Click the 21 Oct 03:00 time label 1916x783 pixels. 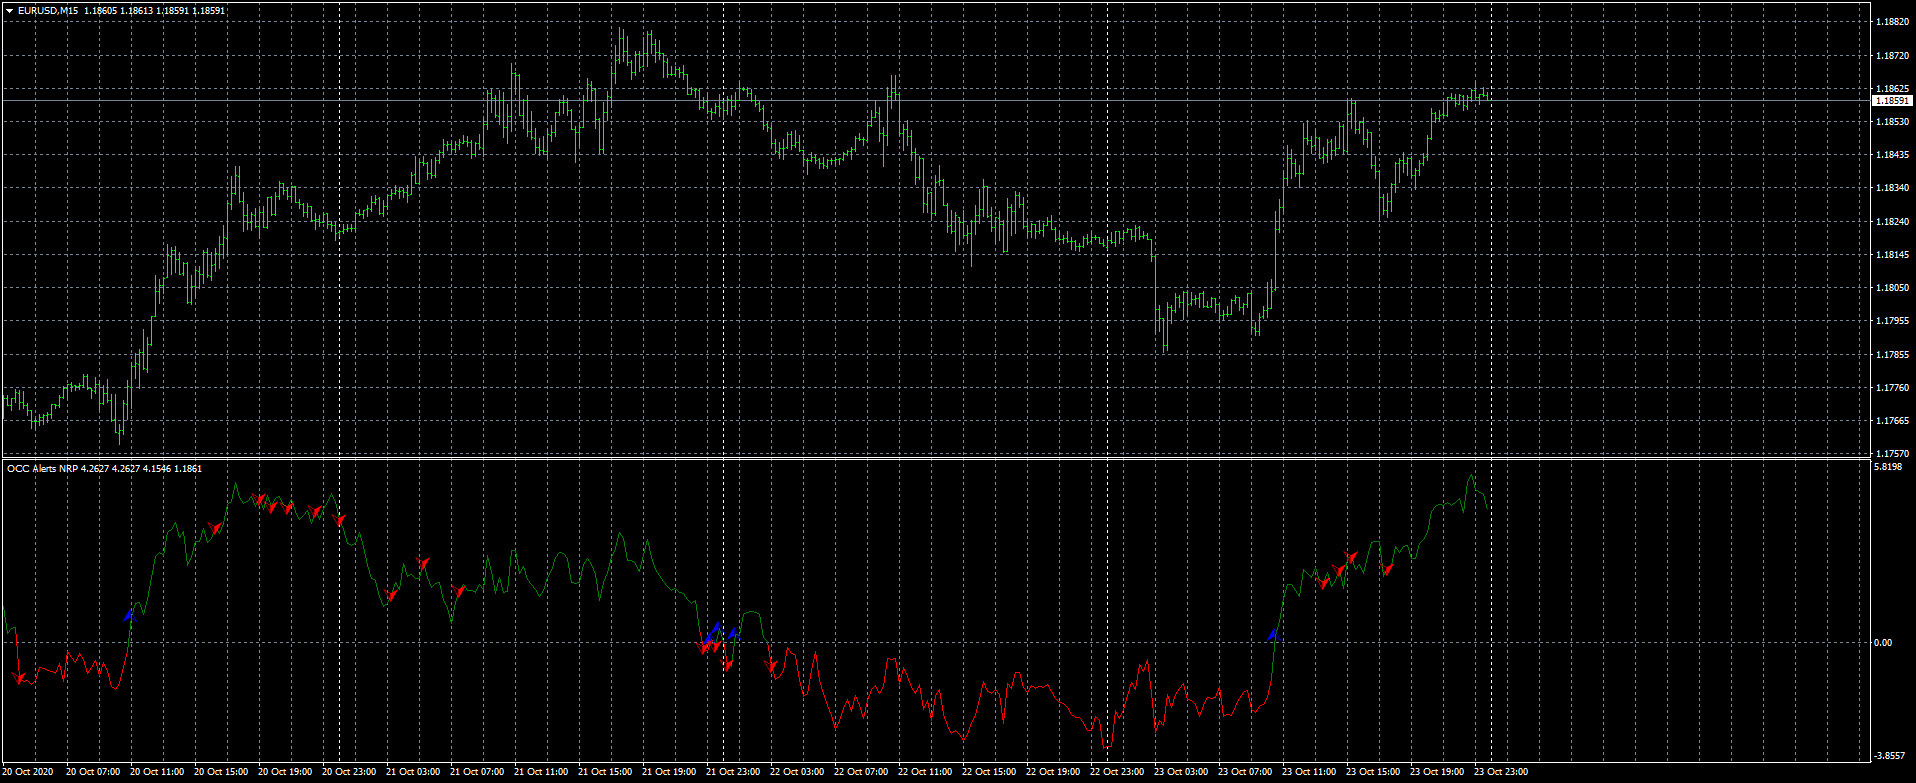click(x=413, y=772)
